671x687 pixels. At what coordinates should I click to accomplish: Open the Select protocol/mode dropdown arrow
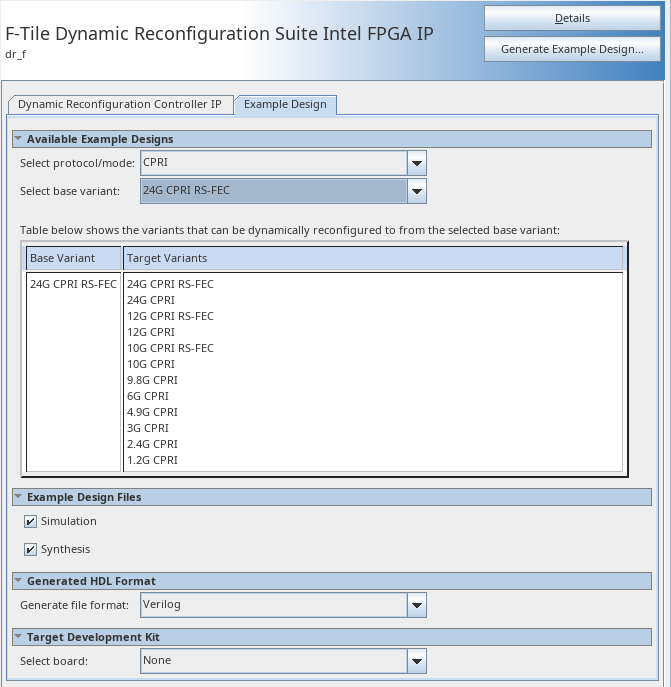tap(417, 163)
